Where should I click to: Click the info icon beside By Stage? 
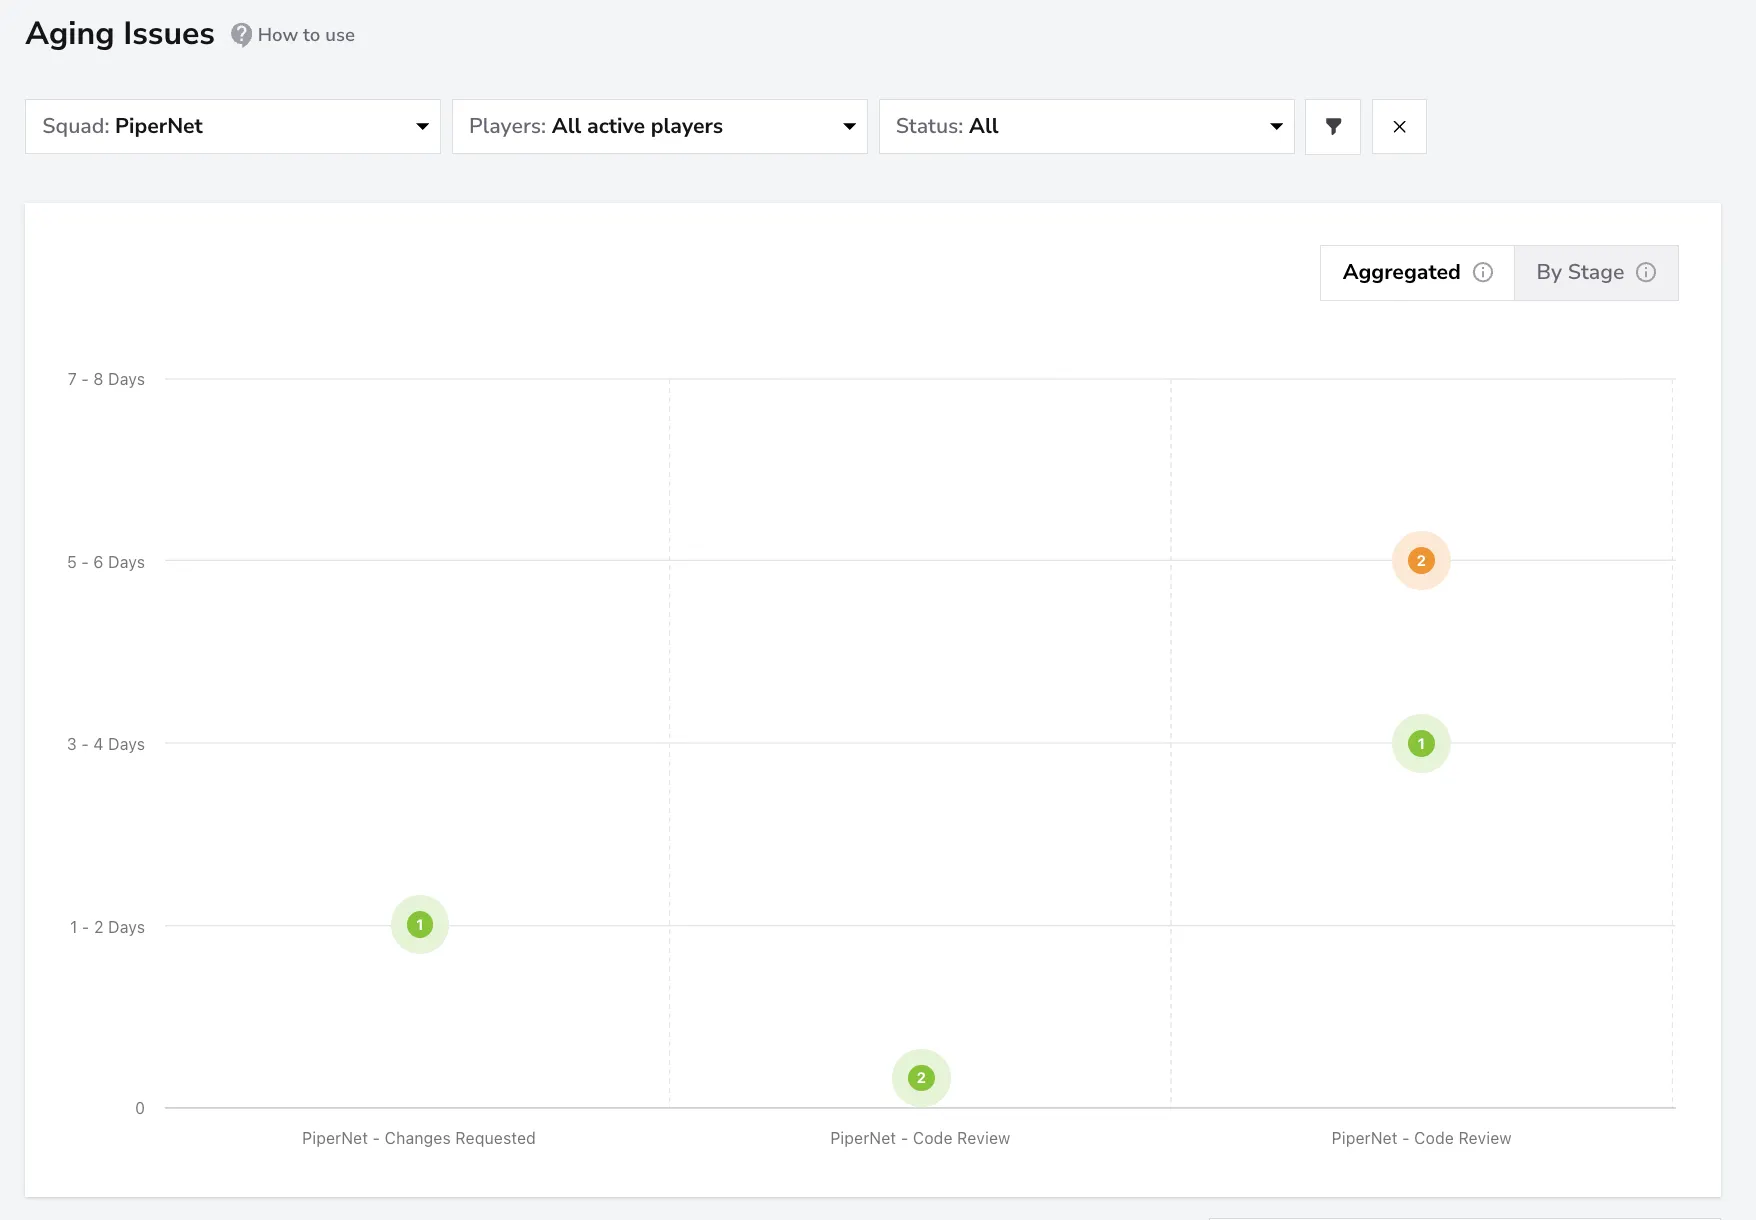(x=1646, y=272)
